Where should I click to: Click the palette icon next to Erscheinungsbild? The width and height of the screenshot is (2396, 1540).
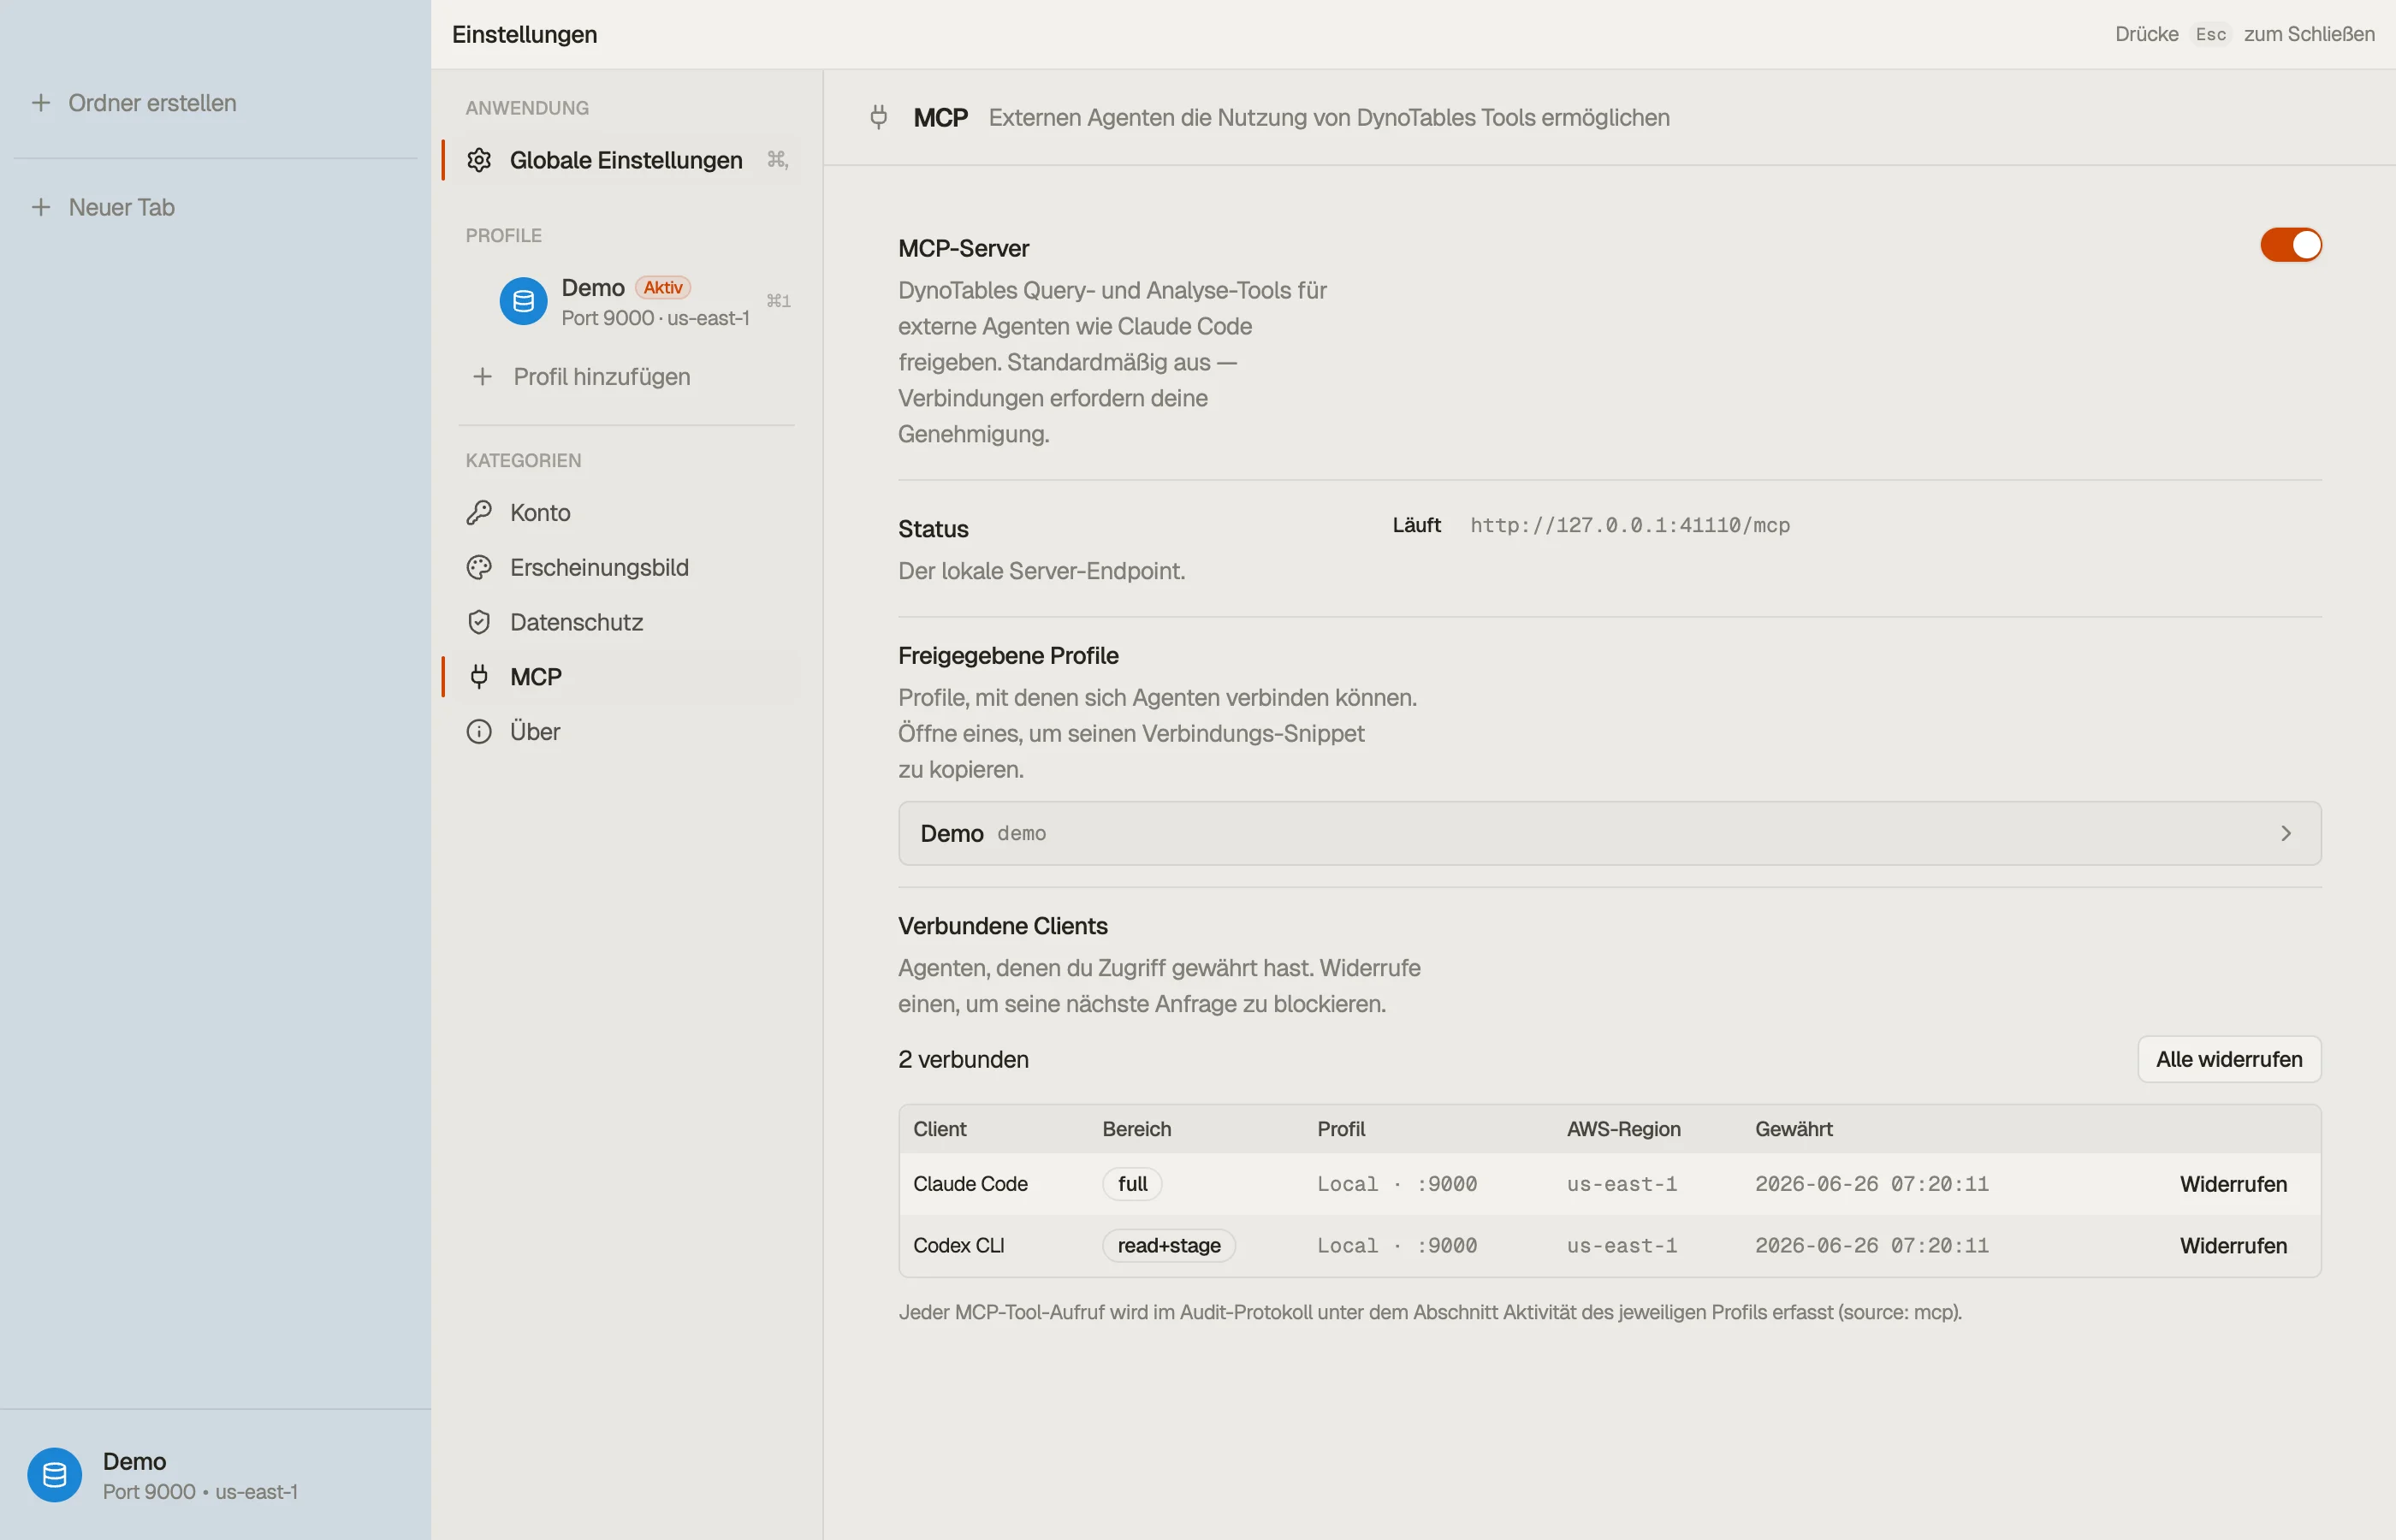(479, 568)
